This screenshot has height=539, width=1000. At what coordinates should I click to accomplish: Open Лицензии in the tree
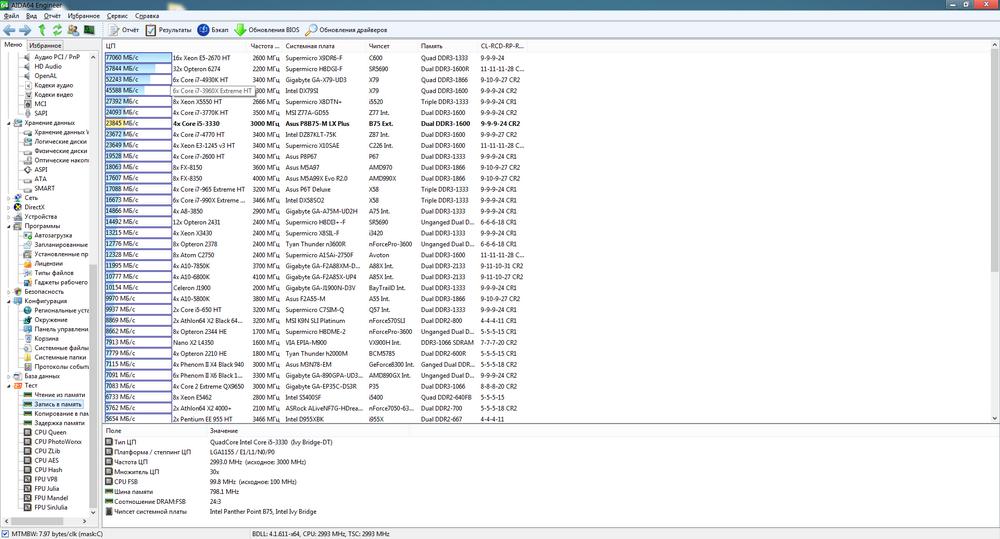coord(48,263)
